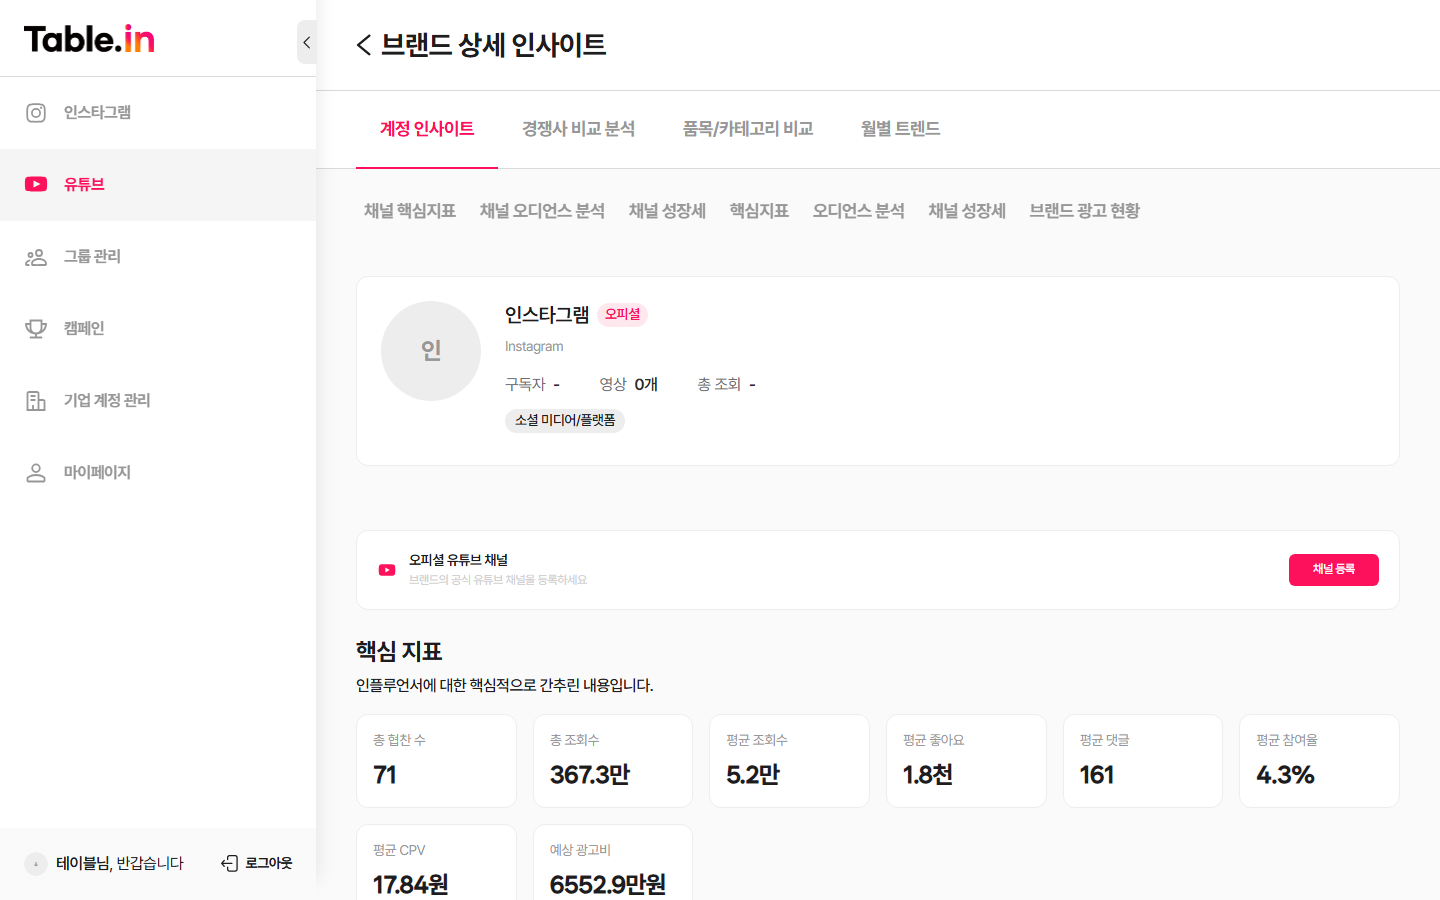
Task: Go back using the left arrow chevron
Action: 363,46
